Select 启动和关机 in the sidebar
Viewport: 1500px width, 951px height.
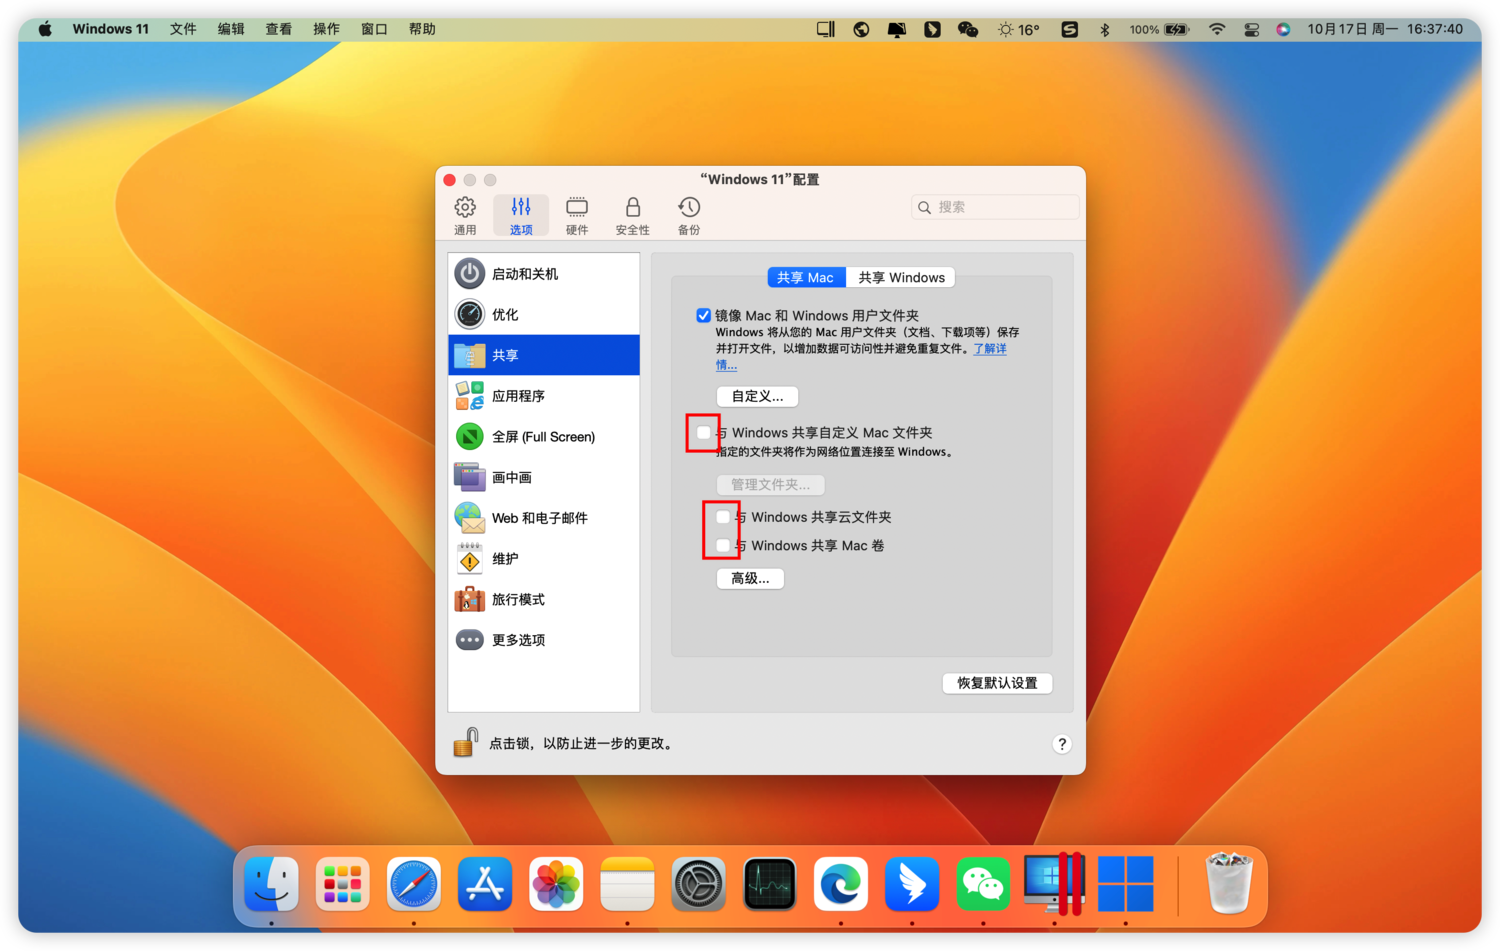[544, 274]
